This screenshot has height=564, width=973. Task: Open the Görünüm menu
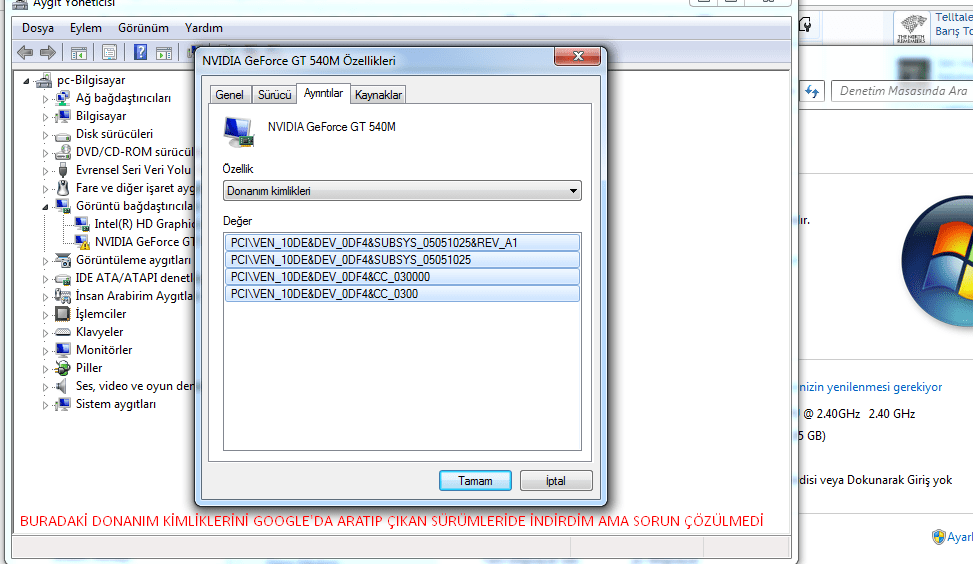pos(143,28)
